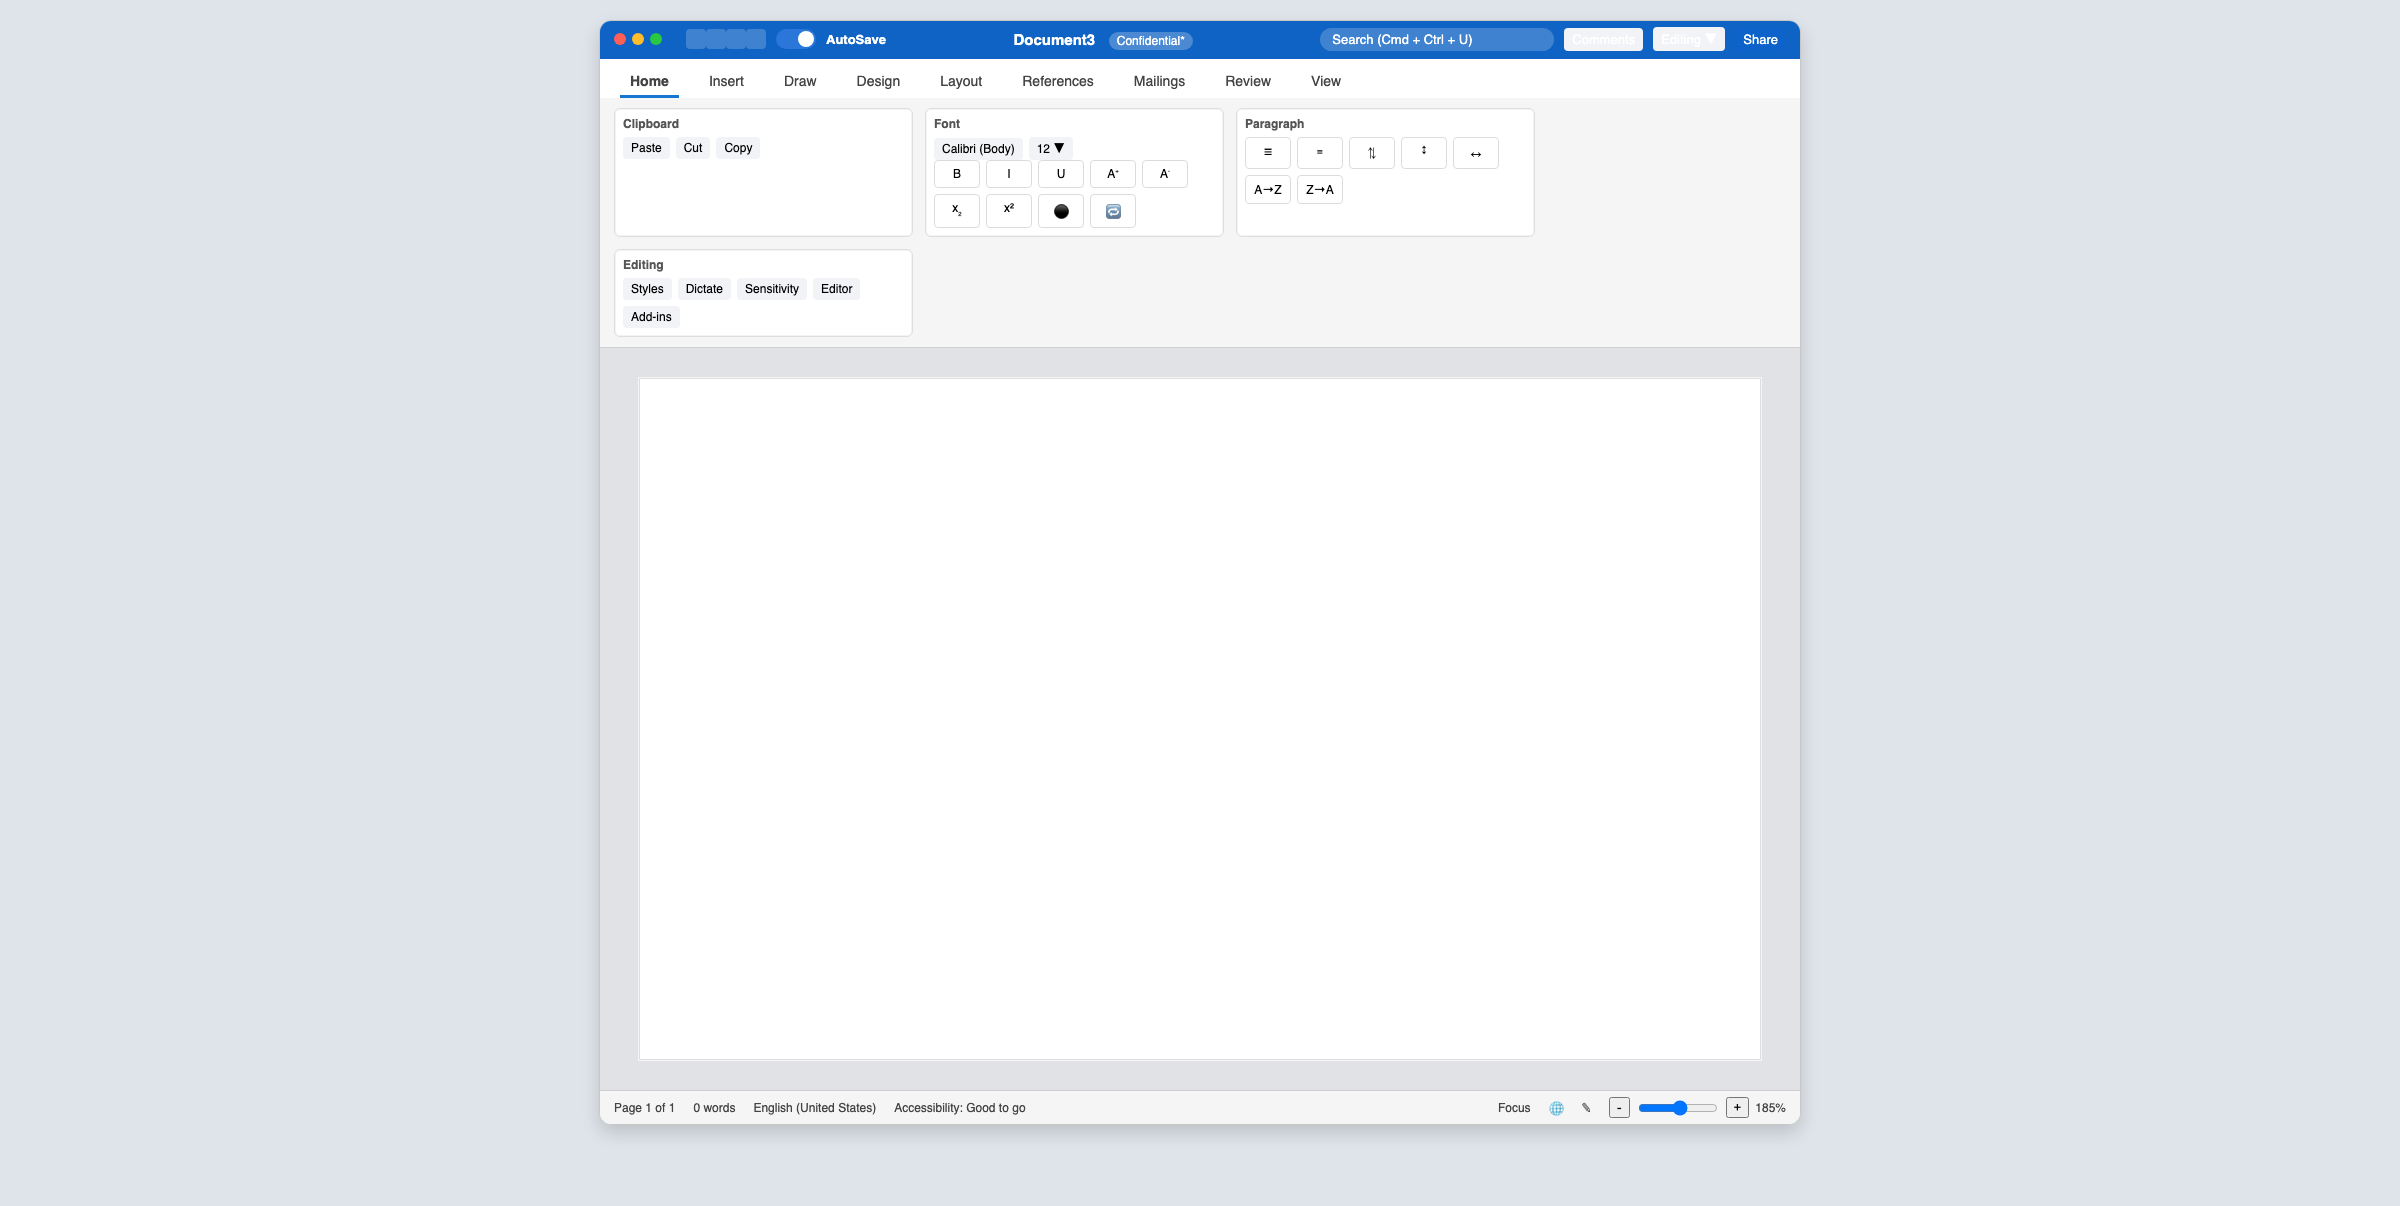The width and height of the screenshot is (2400, 1206).
Task: Expand the Editing mode dropdown in title bar
Action: [x=1688, y=40]
